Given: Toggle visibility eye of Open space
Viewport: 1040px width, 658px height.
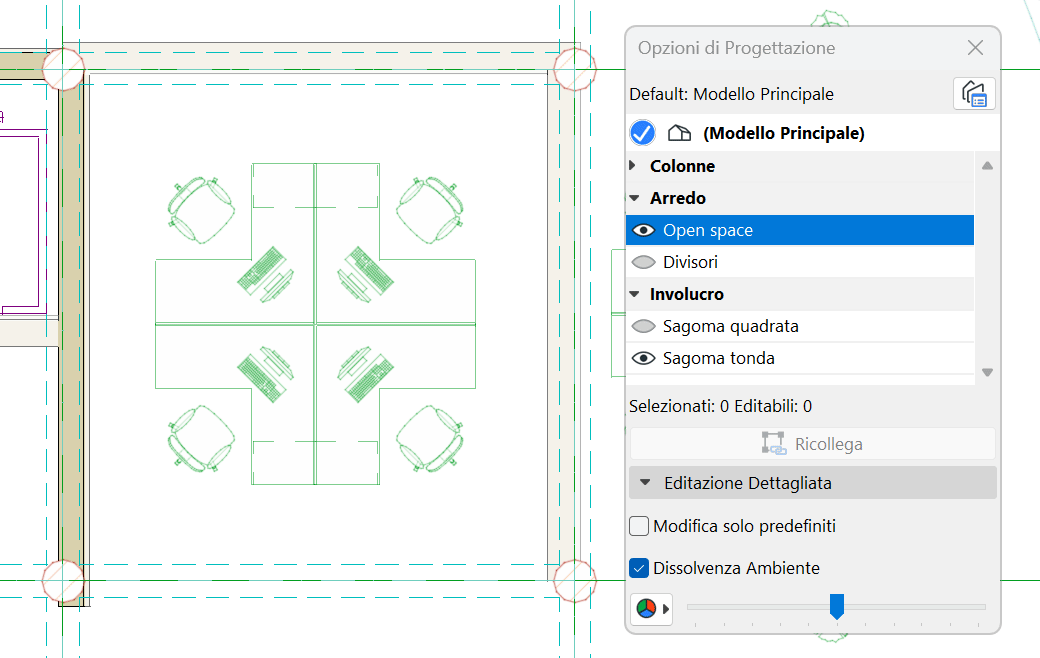Looking at the screenshot, I should click(x=643, y=230).
